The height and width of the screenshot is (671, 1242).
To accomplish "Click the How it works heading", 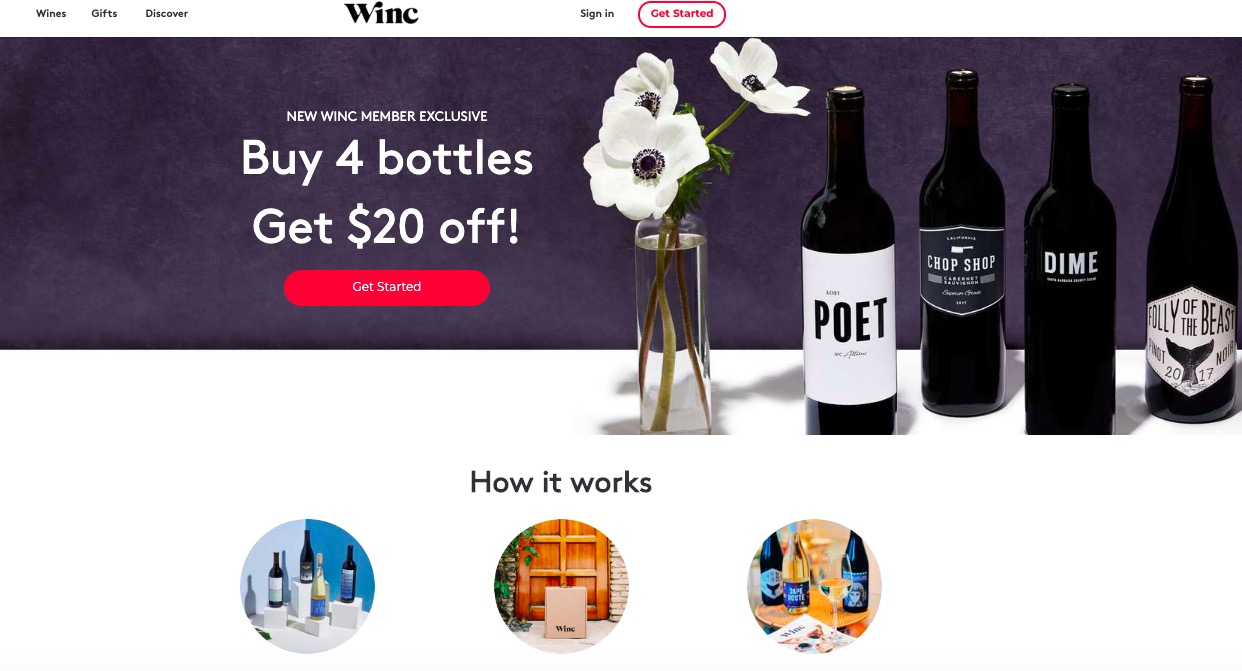I will 561,483.
